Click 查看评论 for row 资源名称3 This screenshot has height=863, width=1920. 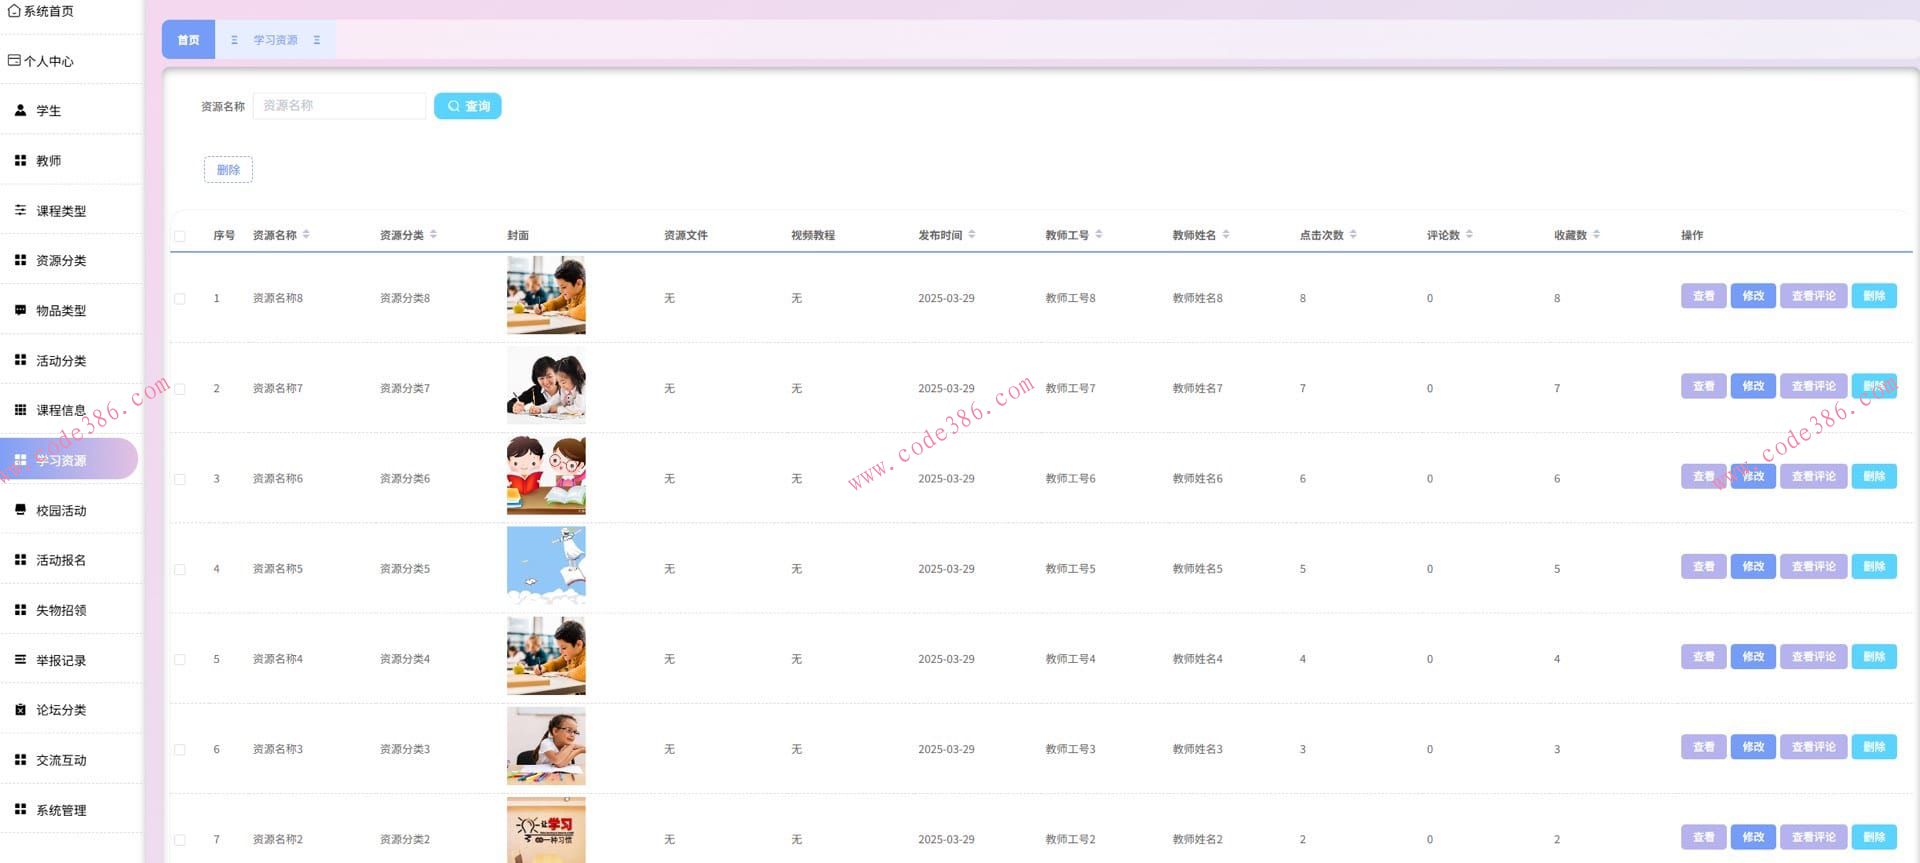(1814, 747)
